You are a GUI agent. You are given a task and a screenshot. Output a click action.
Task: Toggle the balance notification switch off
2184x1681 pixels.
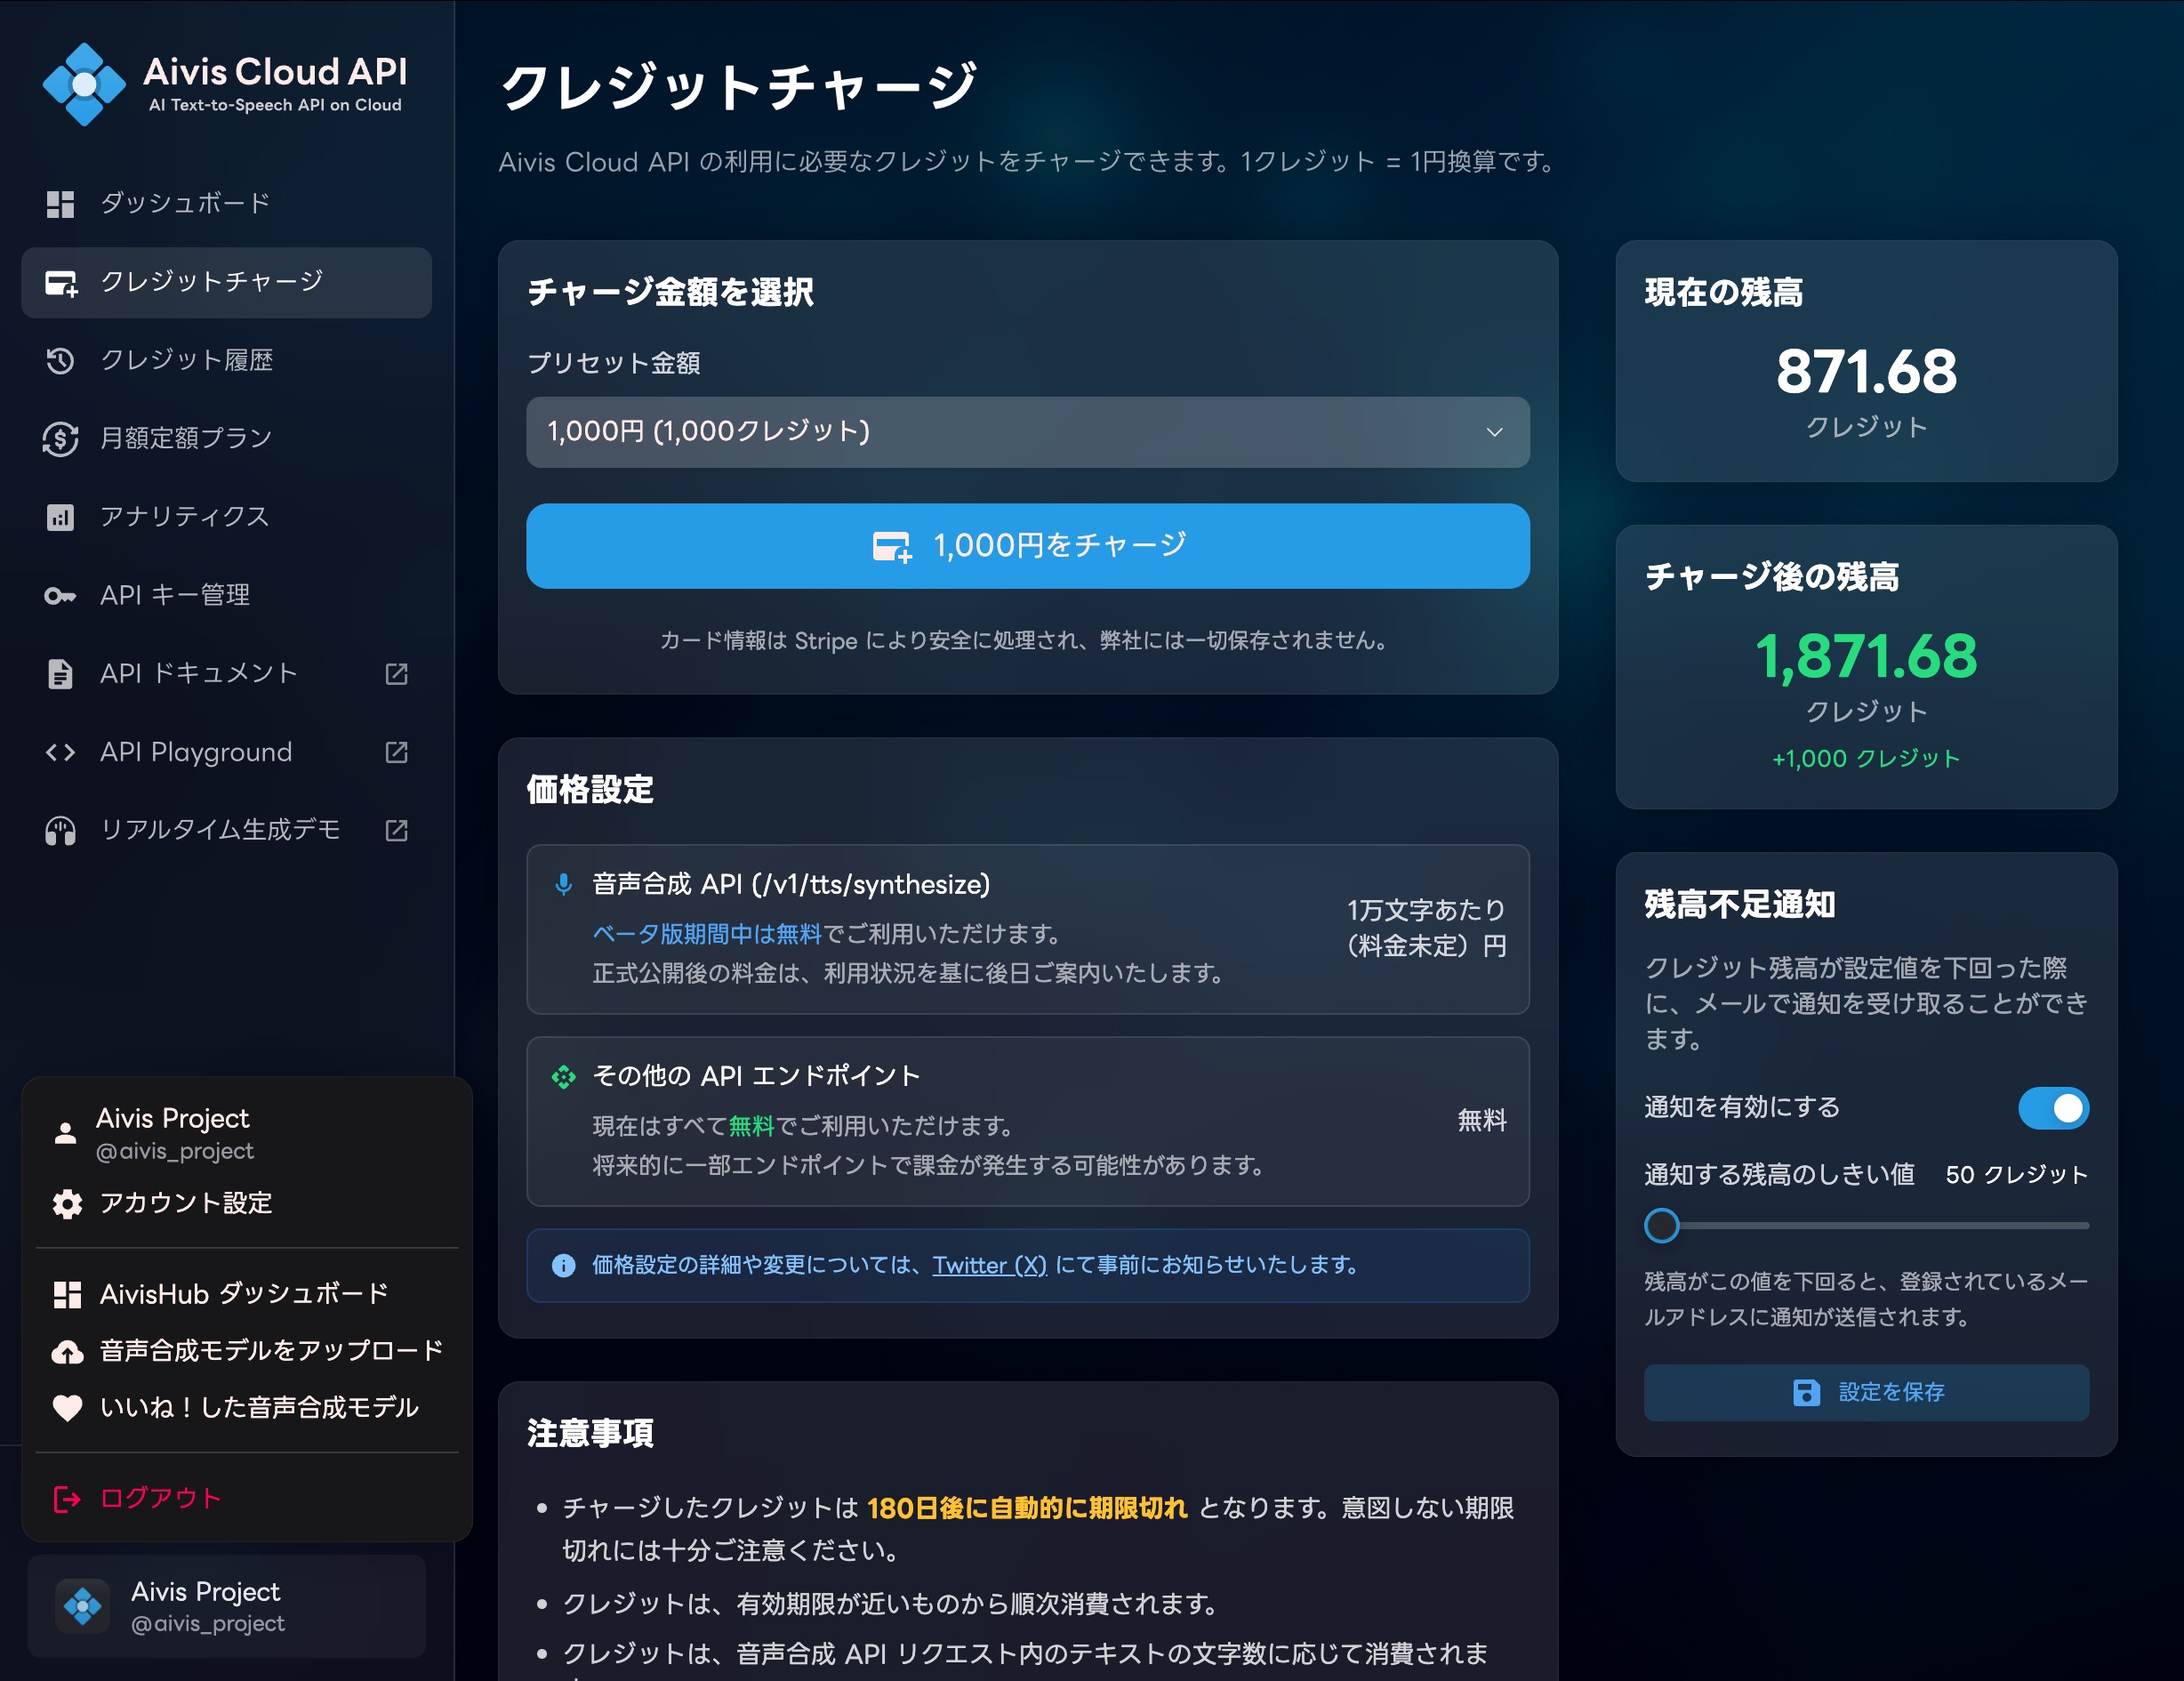pos(2052,1108)
